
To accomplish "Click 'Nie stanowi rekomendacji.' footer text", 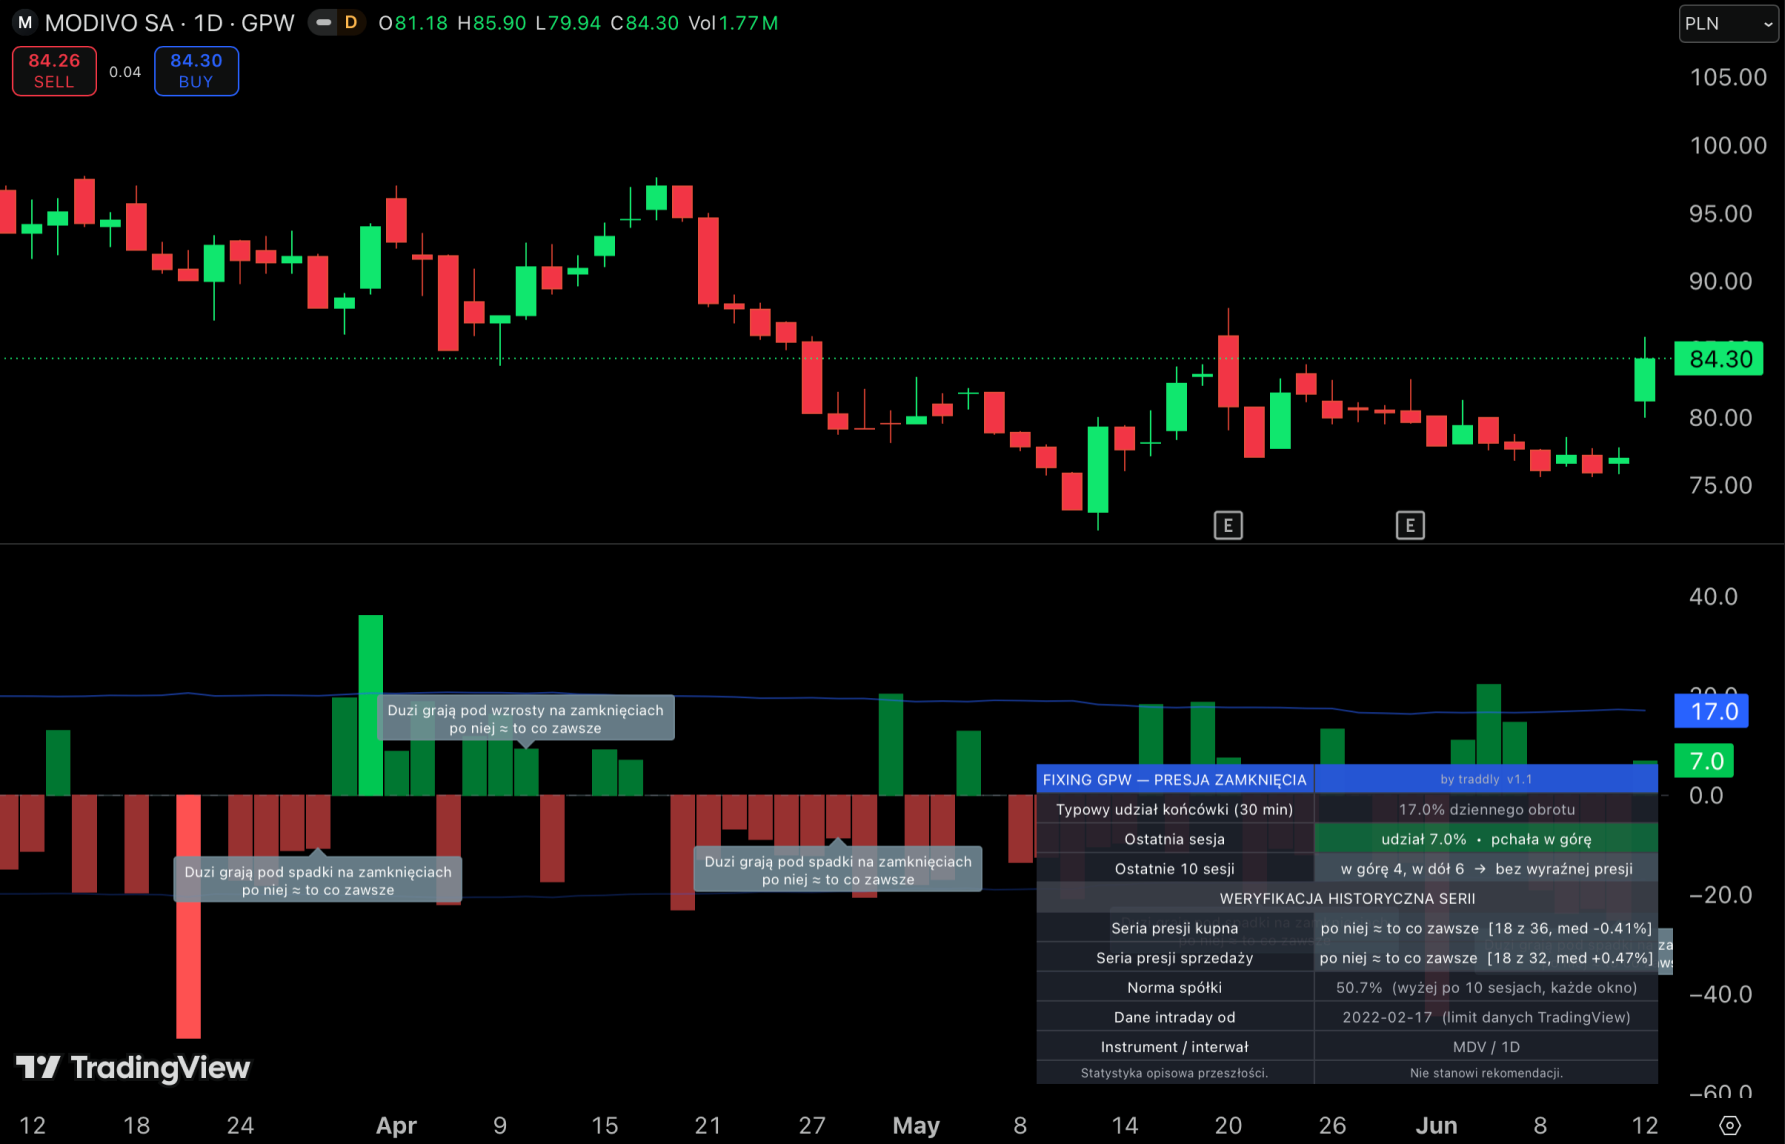I will coord(1486,1073).
